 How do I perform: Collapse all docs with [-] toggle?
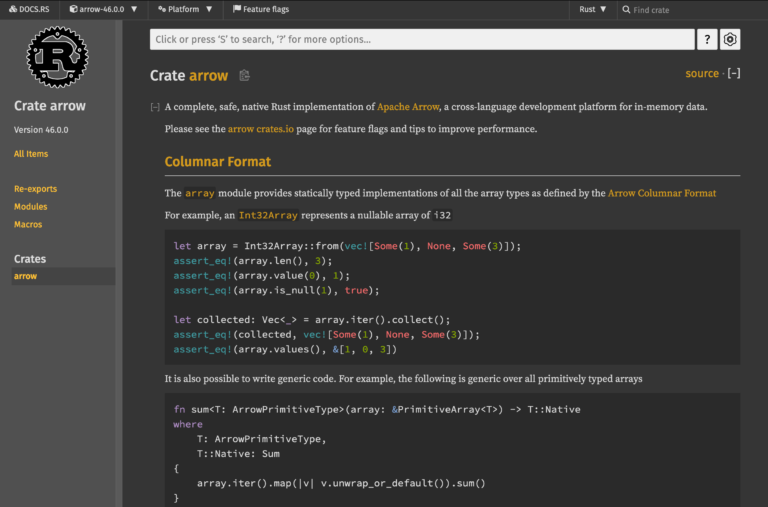[x=734, y=73]
